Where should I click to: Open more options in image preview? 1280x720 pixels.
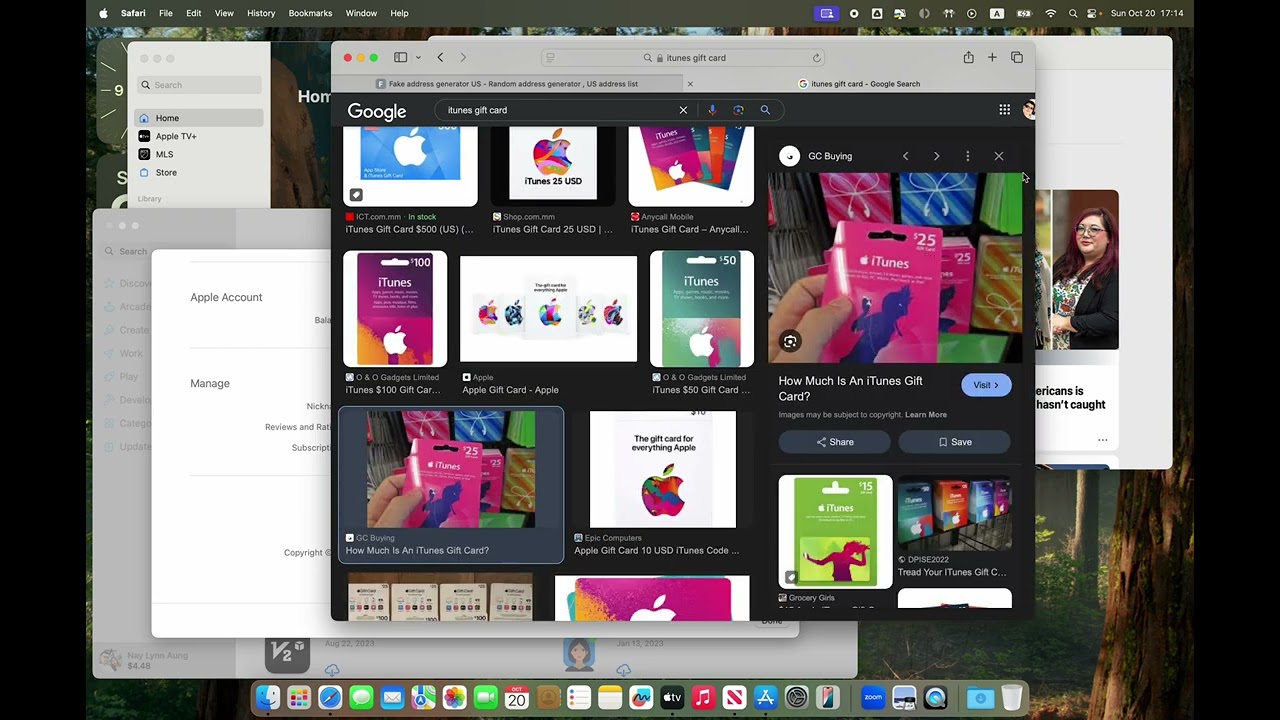point(967,156)
